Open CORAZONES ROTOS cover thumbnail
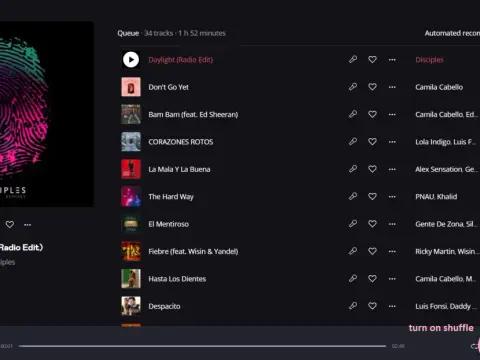This screenshot has width=480, height=360. click(131, 142)
